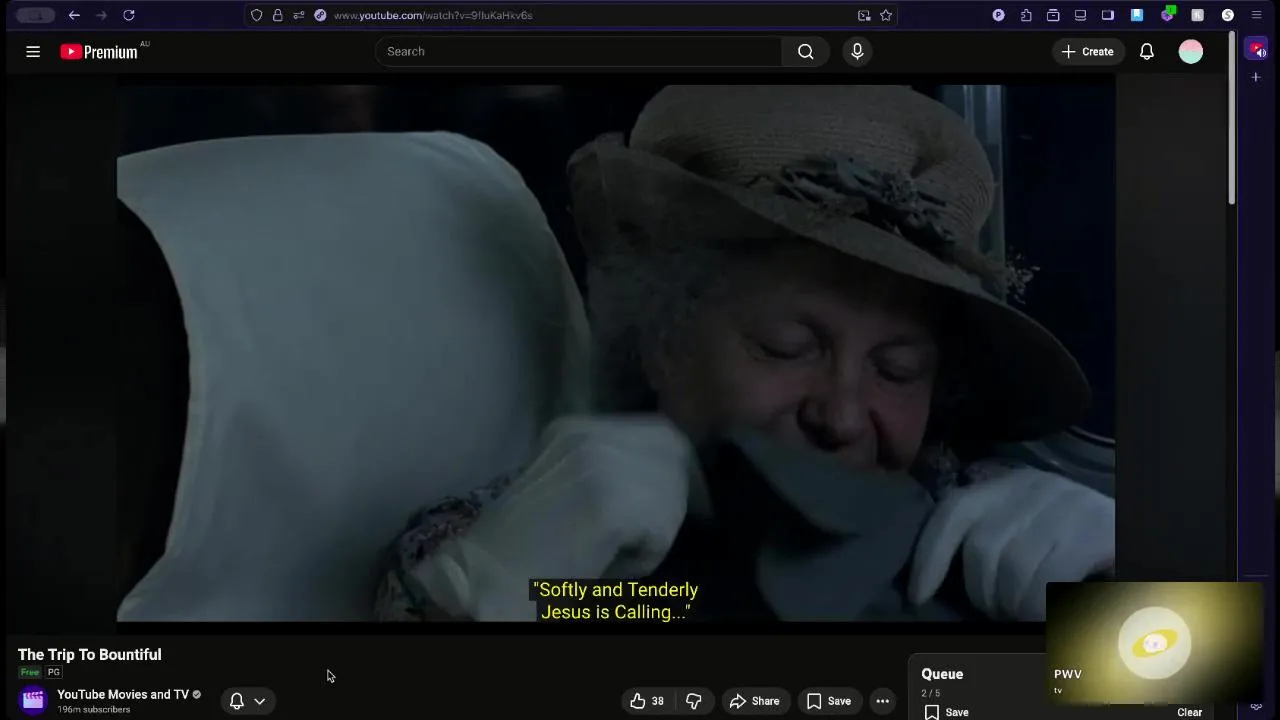Screen dimensions: 1280x720
Task: Click the green Free badge
Action: click(30, 672)
